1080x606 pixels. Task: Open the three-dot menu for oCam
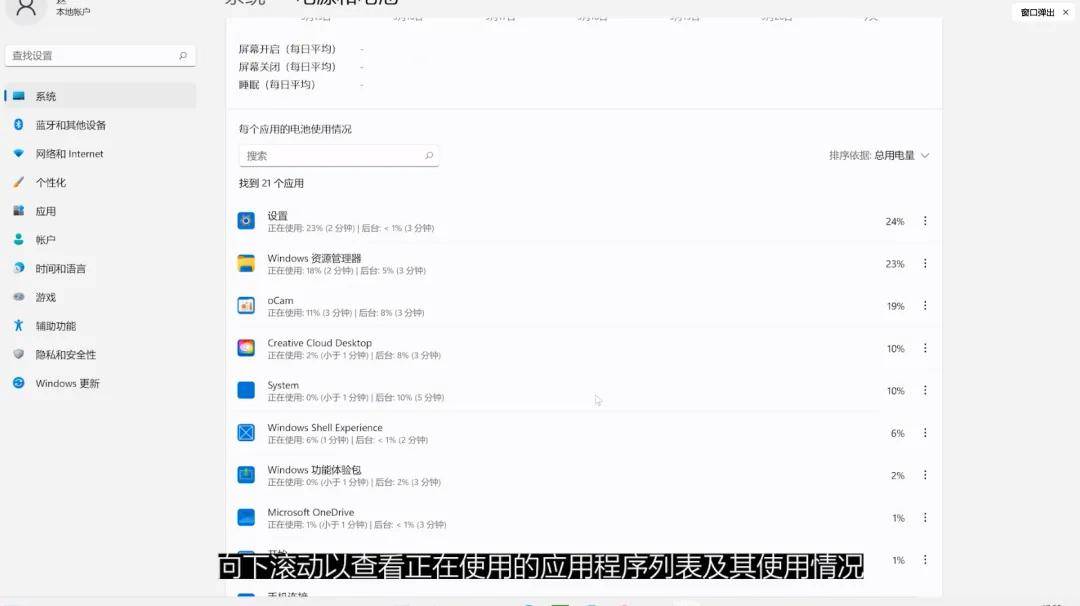pos(924,305)
